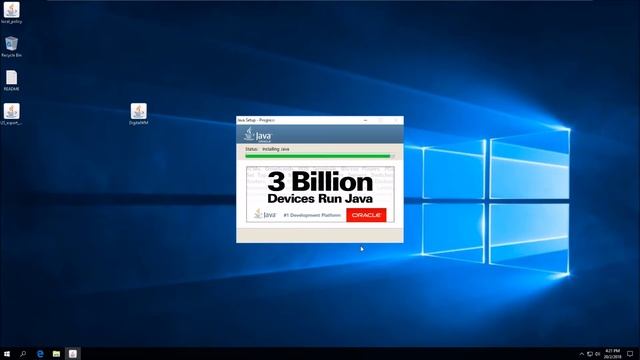Open network status tray icon
Viewport: 640px width, 360px height.
tap(590, 354)
